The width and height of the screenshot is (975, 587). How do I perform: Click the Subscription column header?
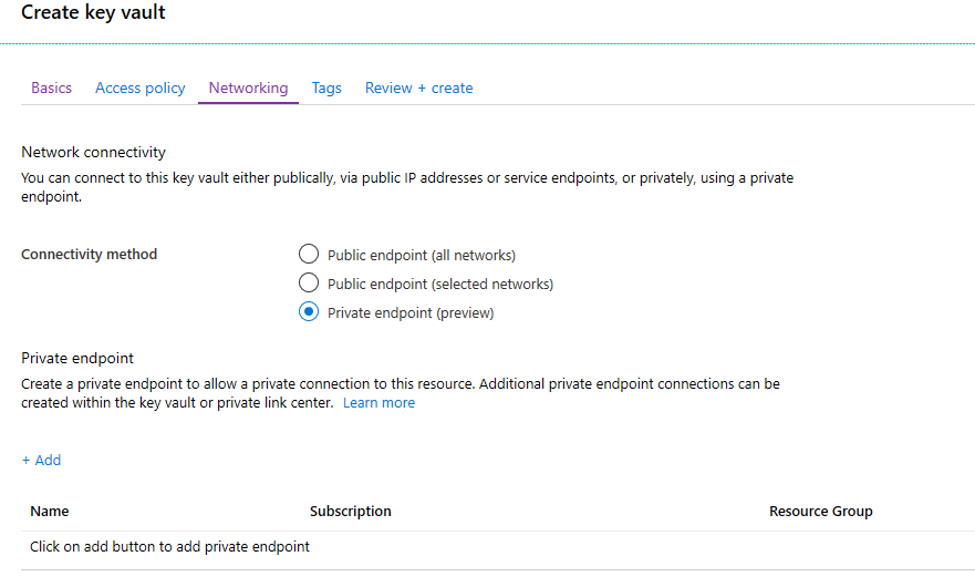[350, 511]
